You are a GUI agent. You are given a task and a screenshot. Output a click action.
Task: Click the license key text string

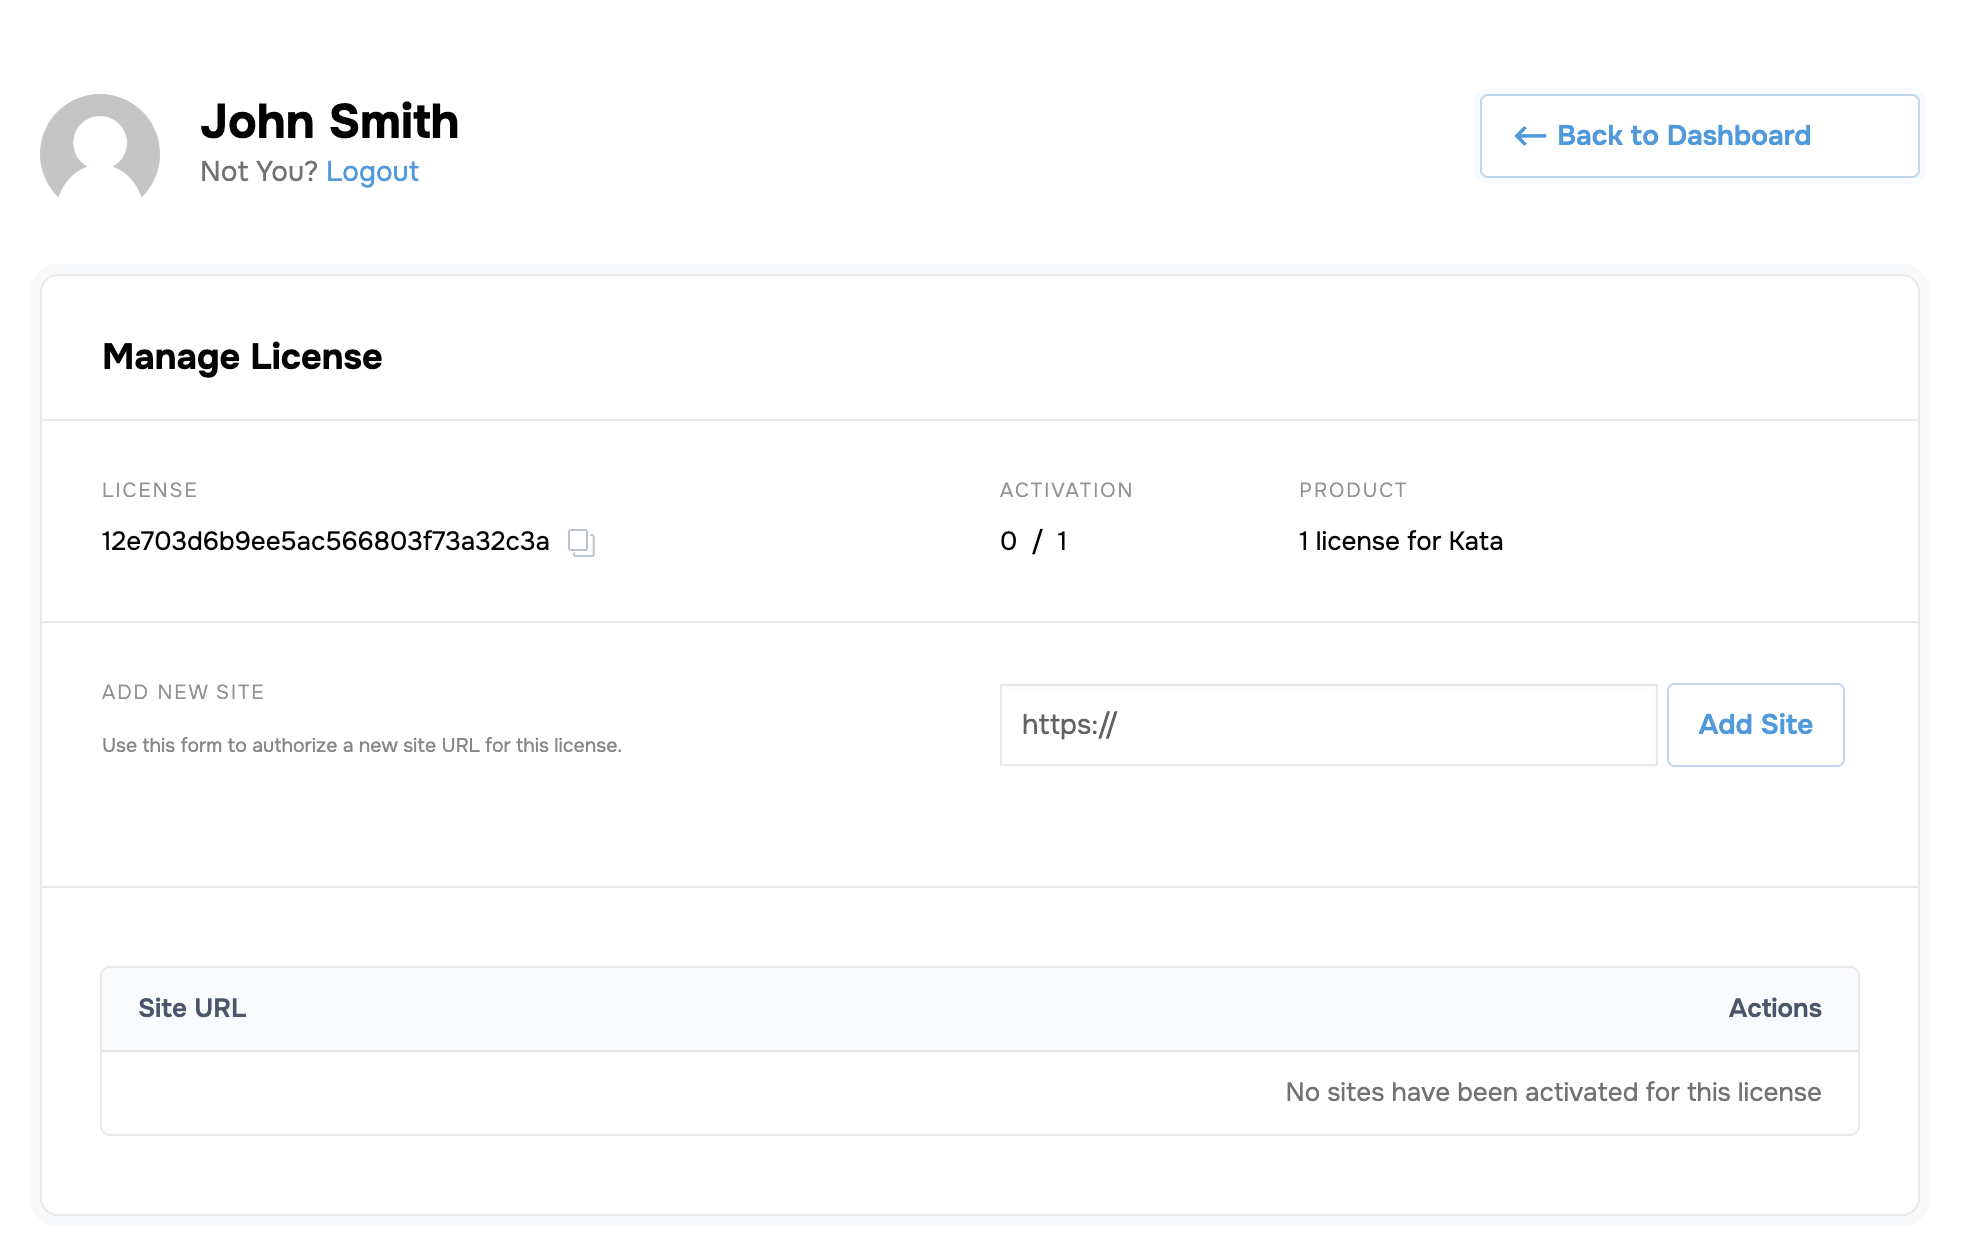(x=325, y=541)
